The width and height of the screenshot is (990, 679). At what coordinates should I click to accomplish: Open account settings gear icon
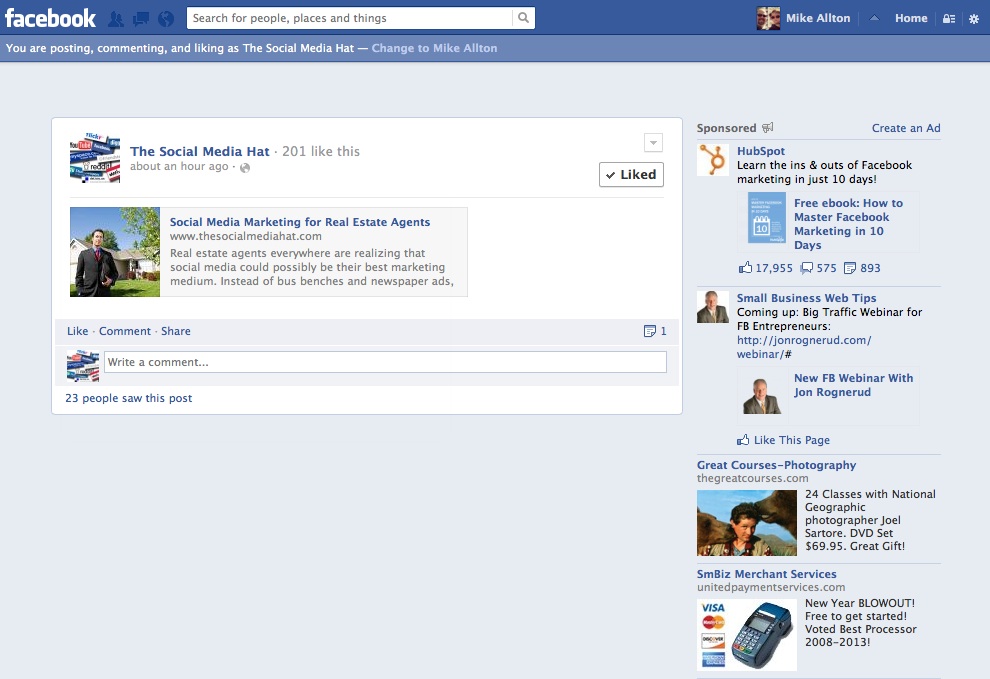click(974, 19)
